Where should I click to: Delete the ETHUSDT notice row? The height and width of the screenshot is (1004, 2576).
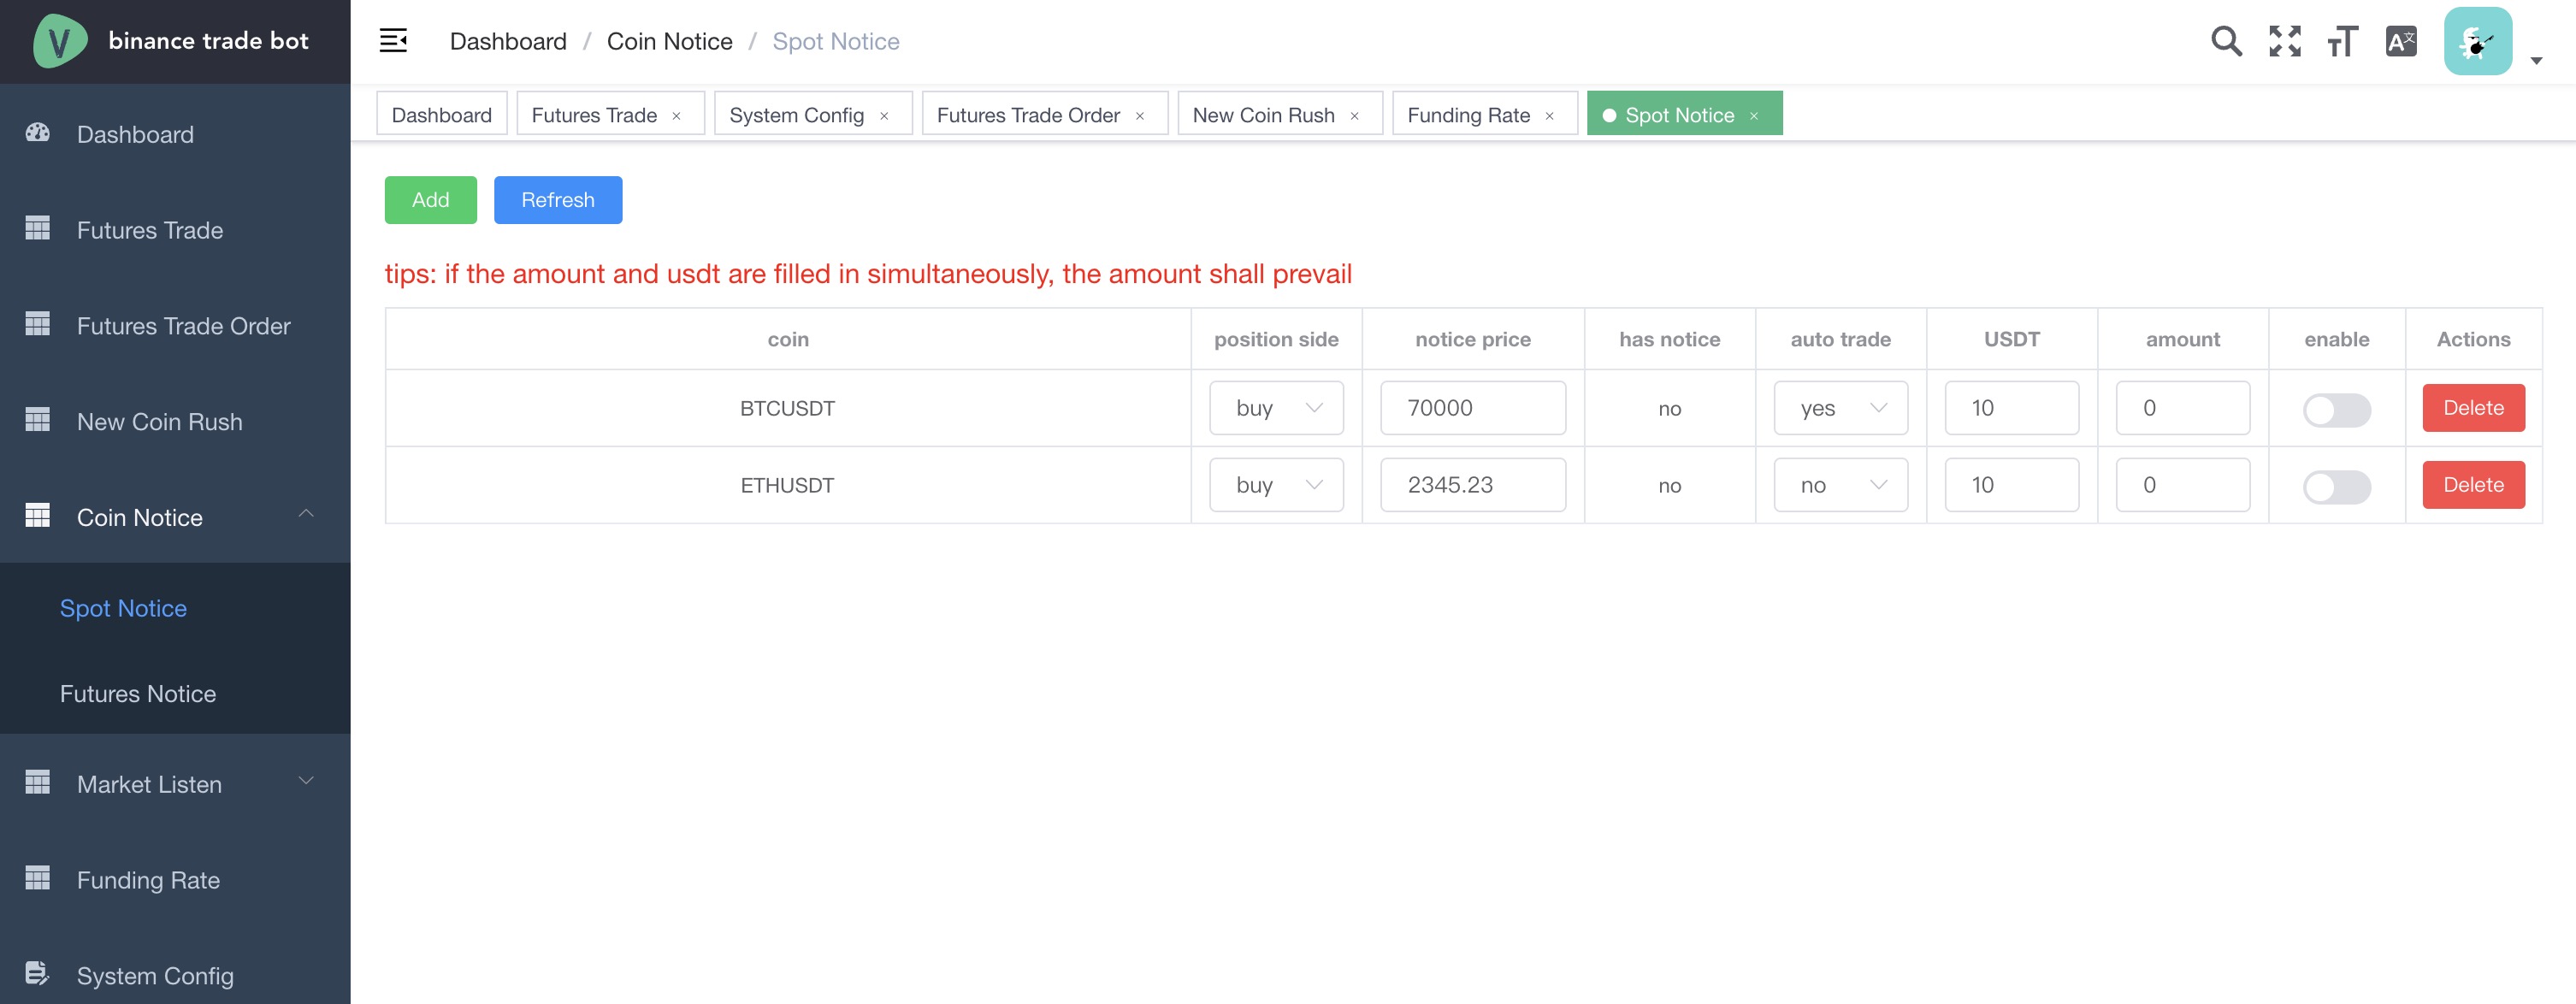2473,485
